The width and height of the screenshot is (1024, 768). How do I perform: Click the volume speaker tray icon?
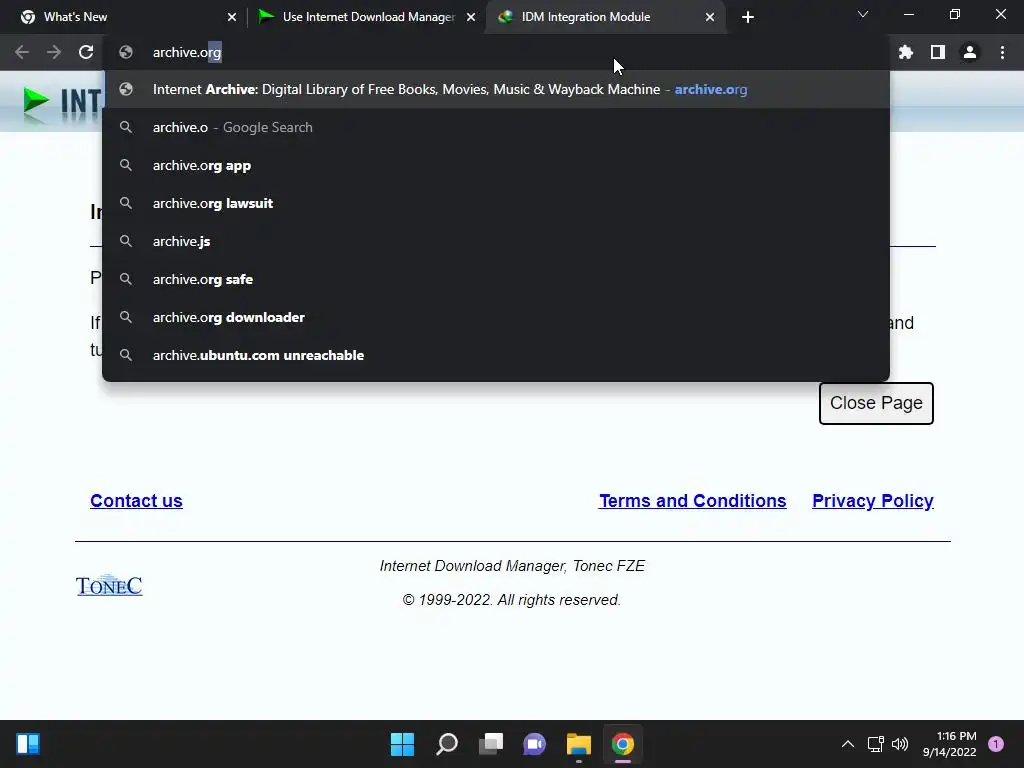[900, 744]
